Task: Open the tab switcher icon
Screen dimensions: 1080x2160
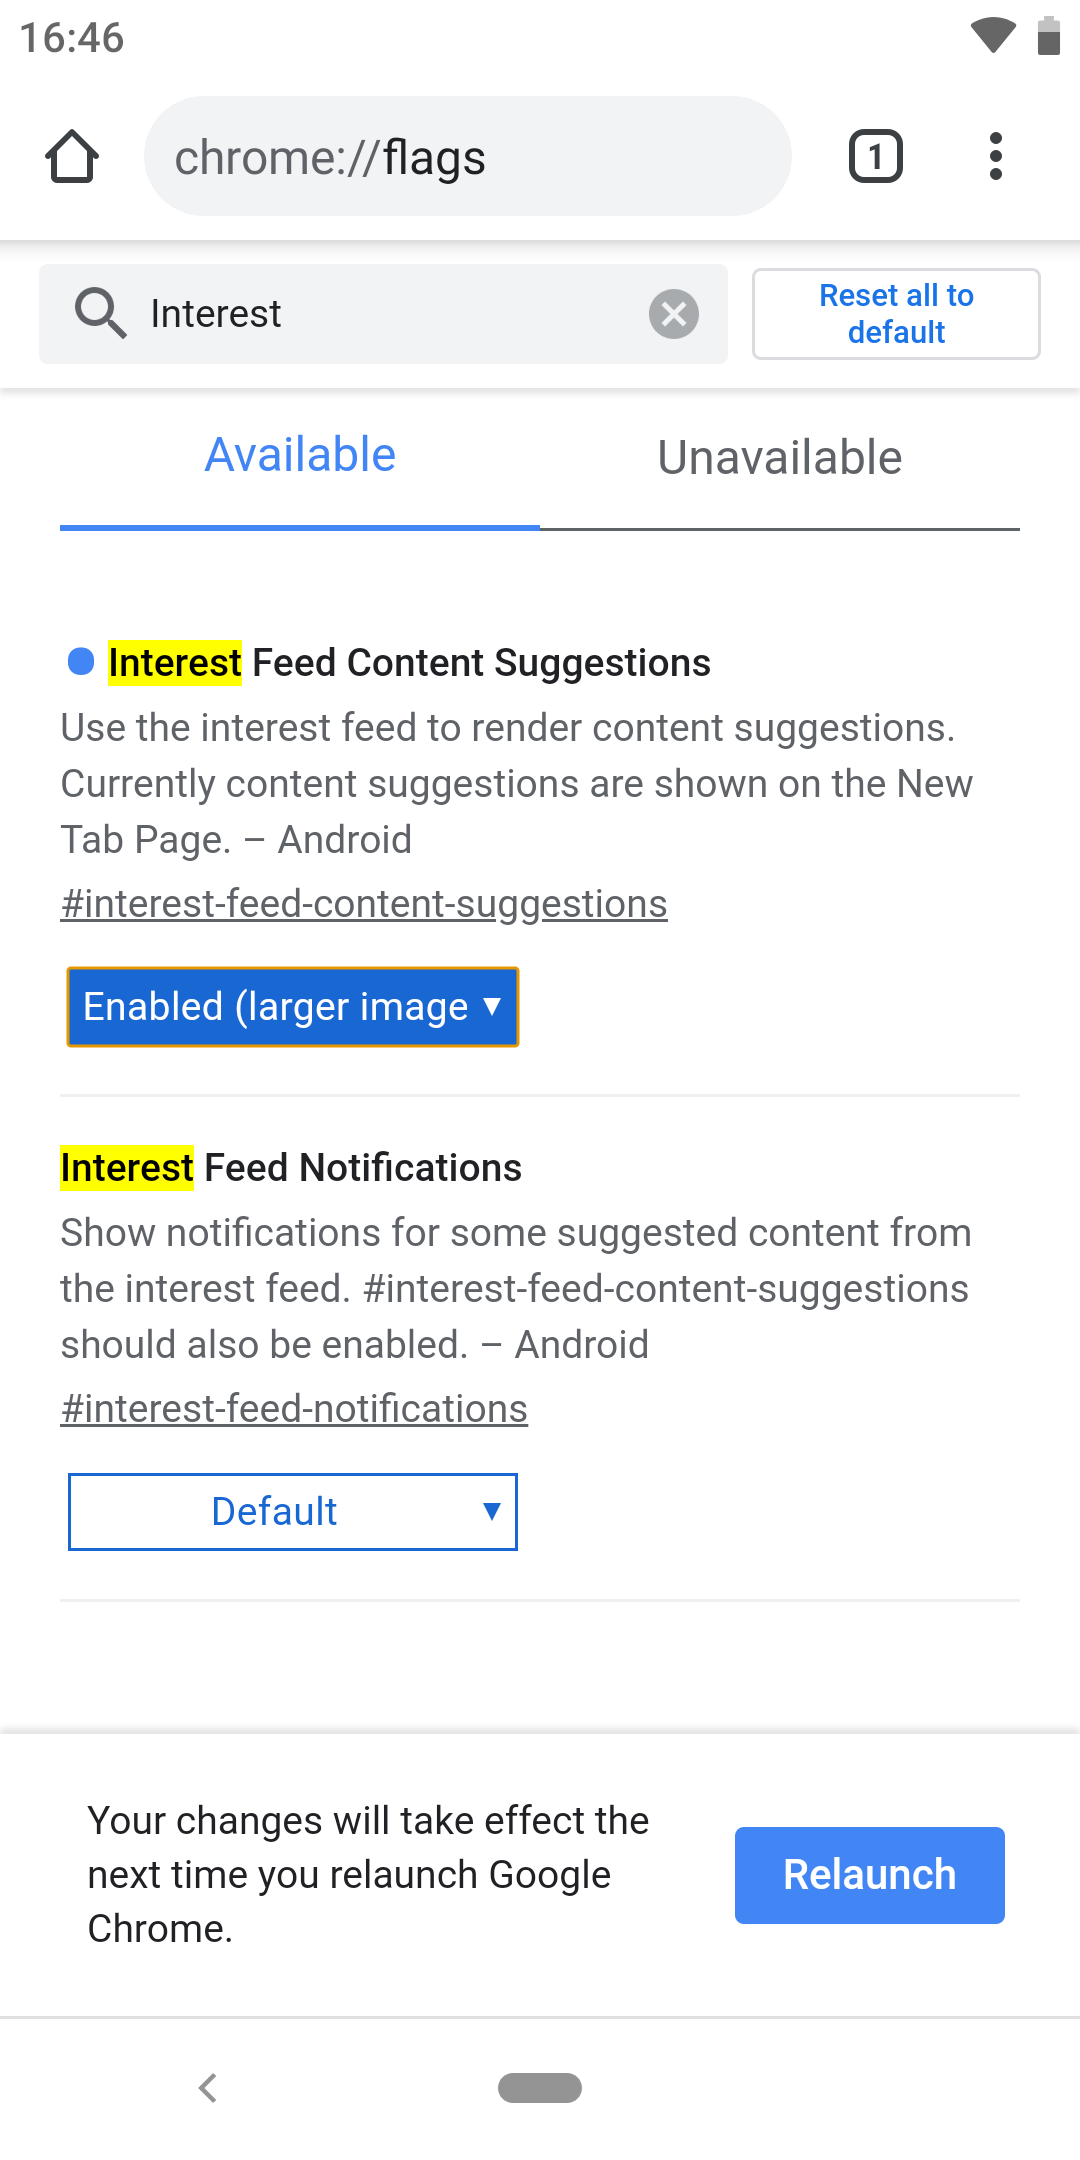Action: tap(876, 157)
